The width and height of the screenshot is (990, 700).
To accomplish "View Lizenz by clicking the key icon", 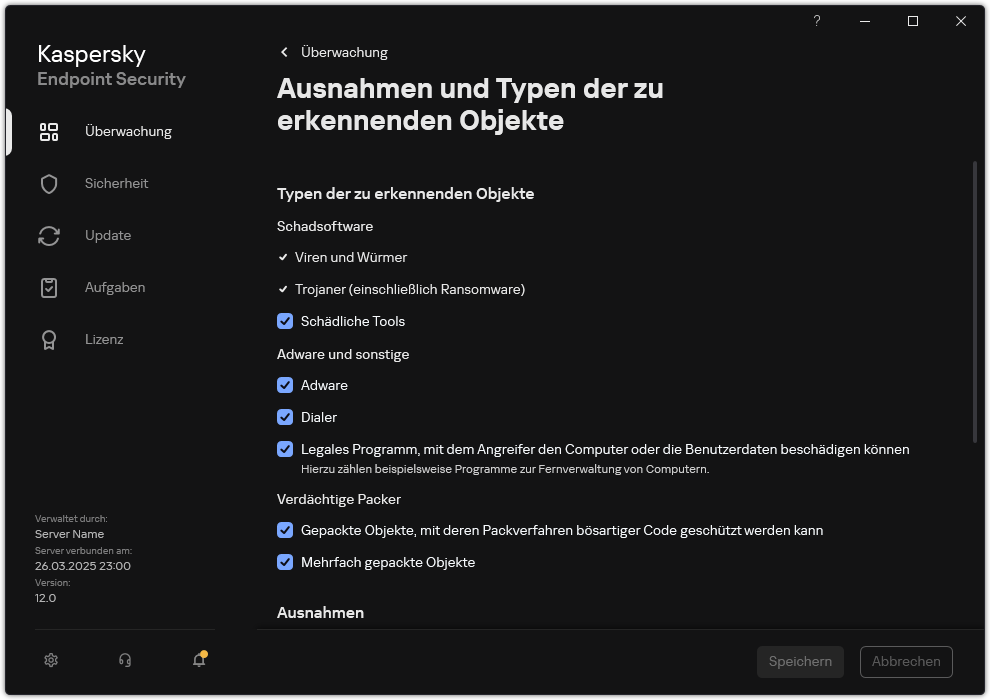I will 49,339.
